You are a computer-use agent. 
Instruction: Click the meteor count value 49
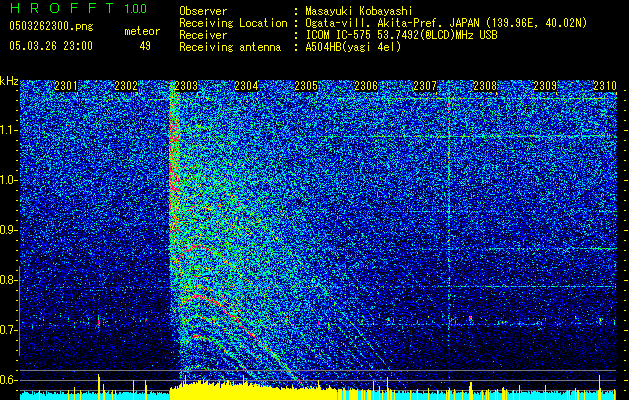[x=145, y=46]
